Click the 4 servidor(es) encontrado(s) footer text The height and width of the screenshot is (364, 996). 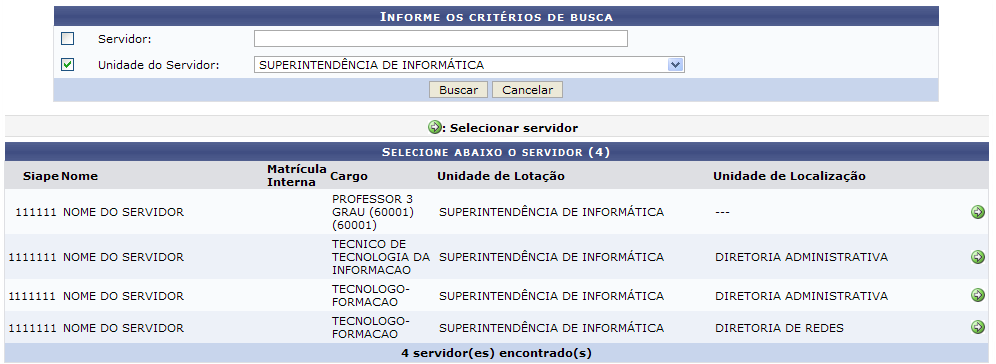point(497,353)
